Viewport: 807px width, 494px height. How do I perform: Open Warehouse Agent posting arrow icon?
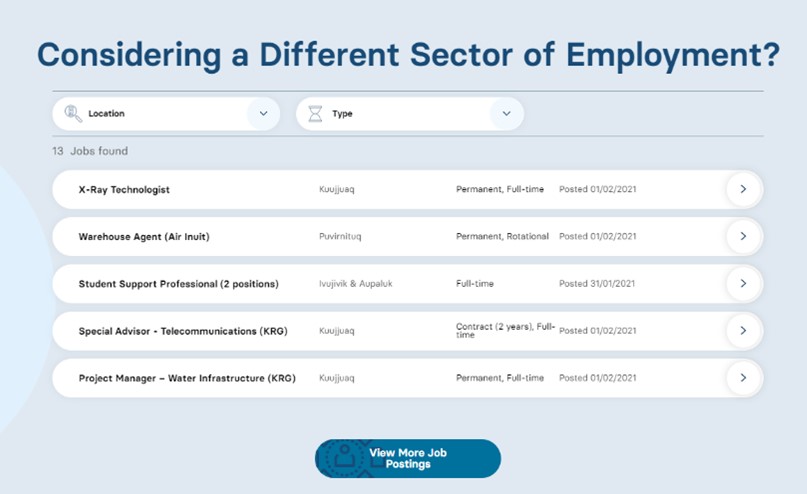pyautogui.click(x=743, y=236)
